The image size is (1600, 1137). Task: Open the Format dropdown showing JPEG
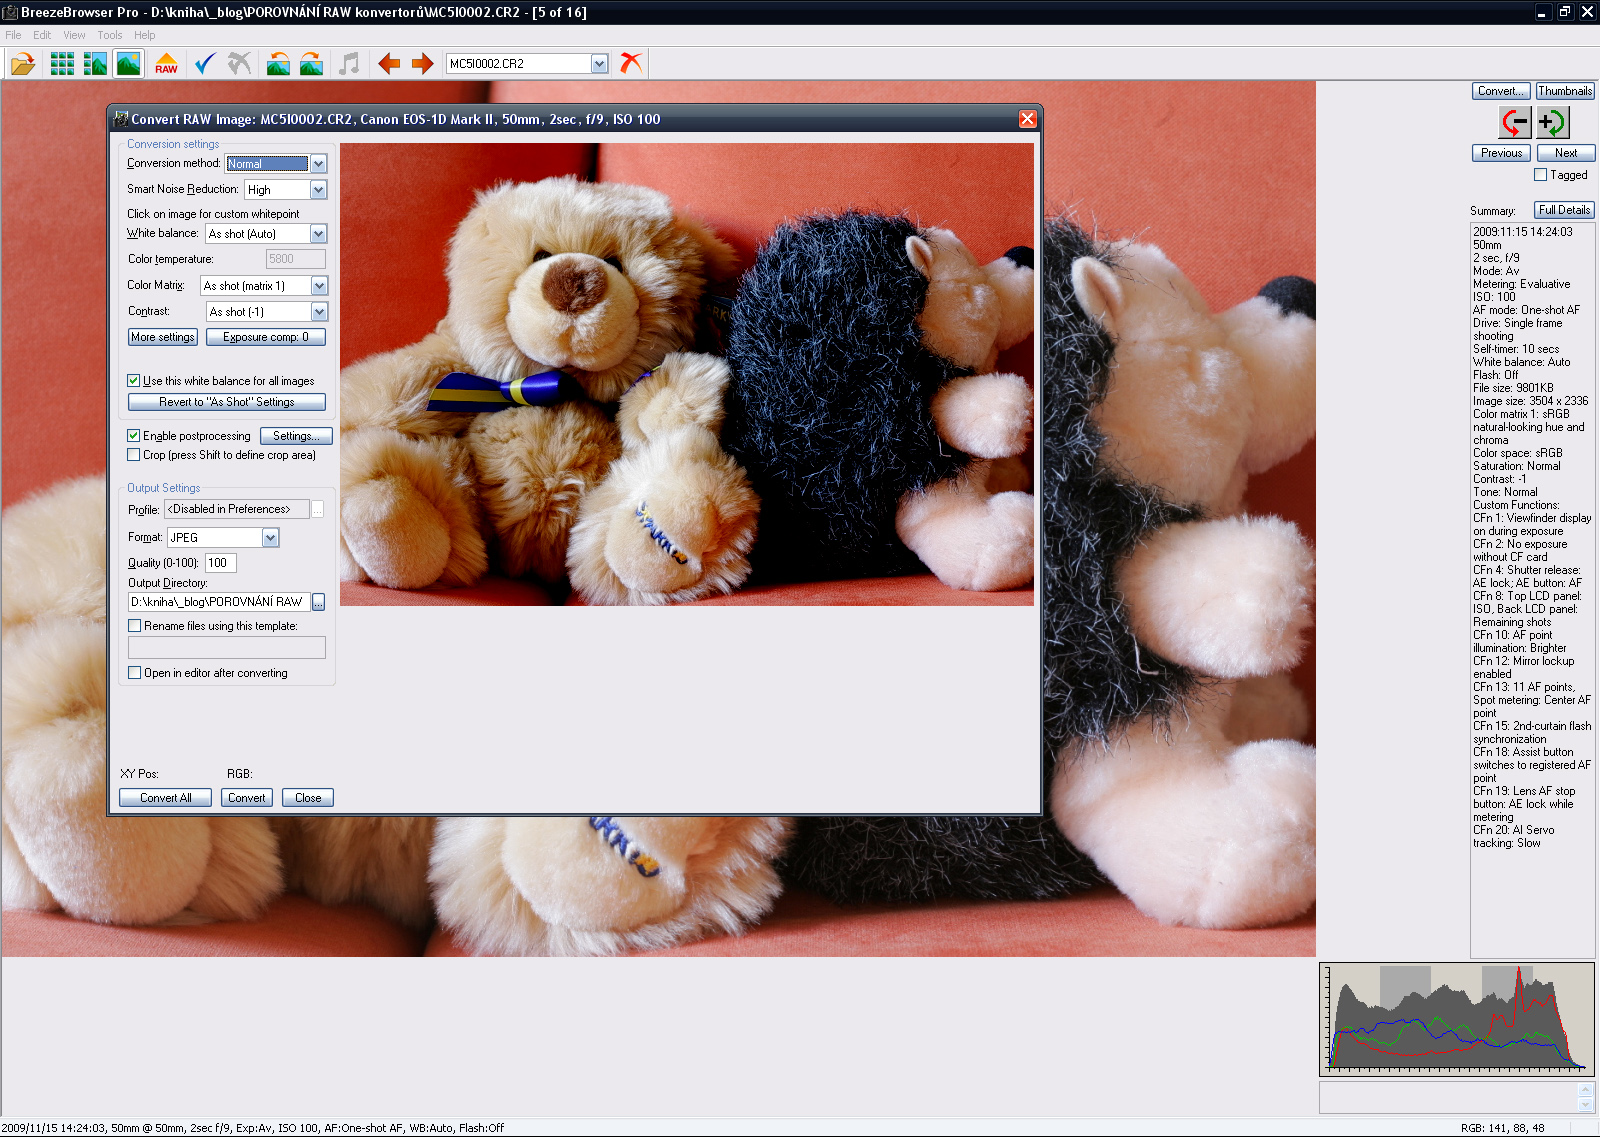(270, 538)
